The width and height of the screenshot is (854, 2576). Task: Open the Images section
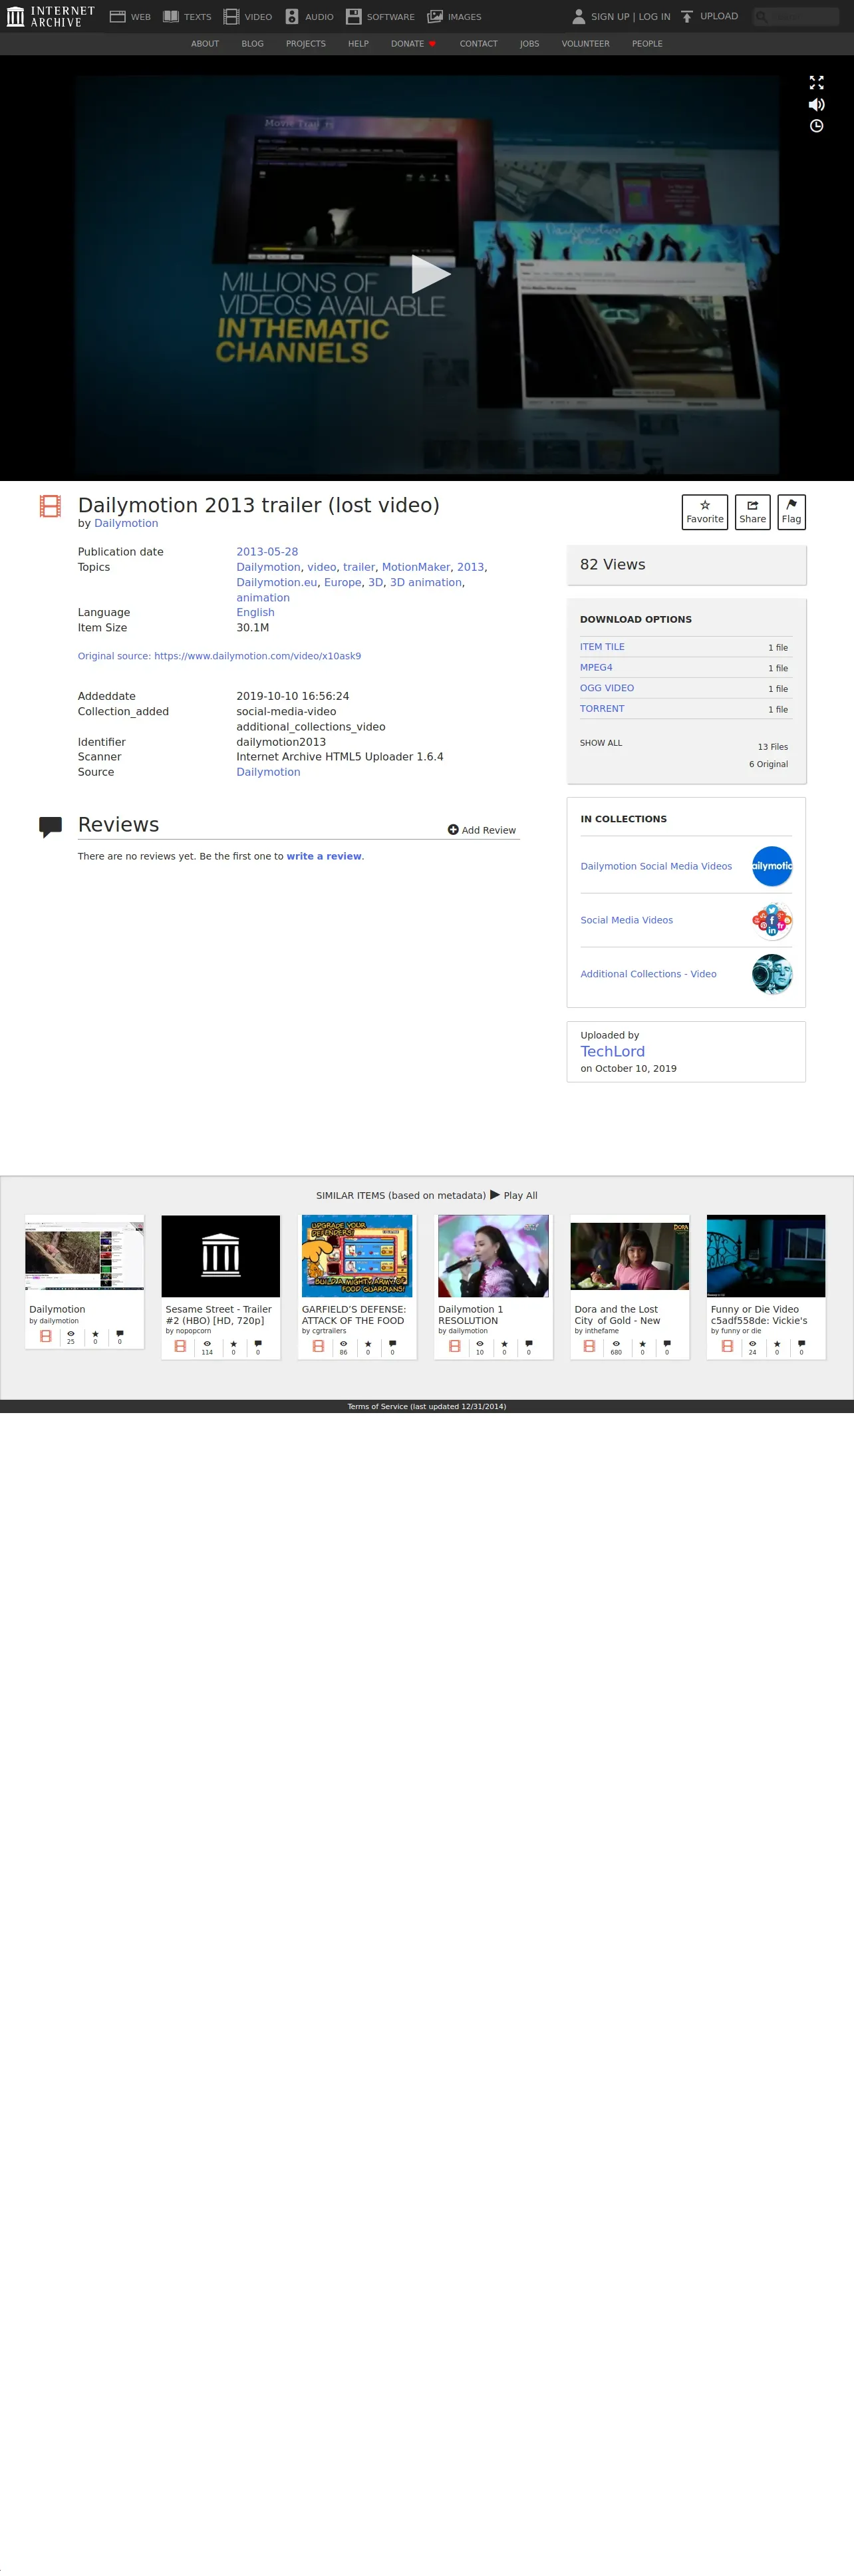(454, 16)
